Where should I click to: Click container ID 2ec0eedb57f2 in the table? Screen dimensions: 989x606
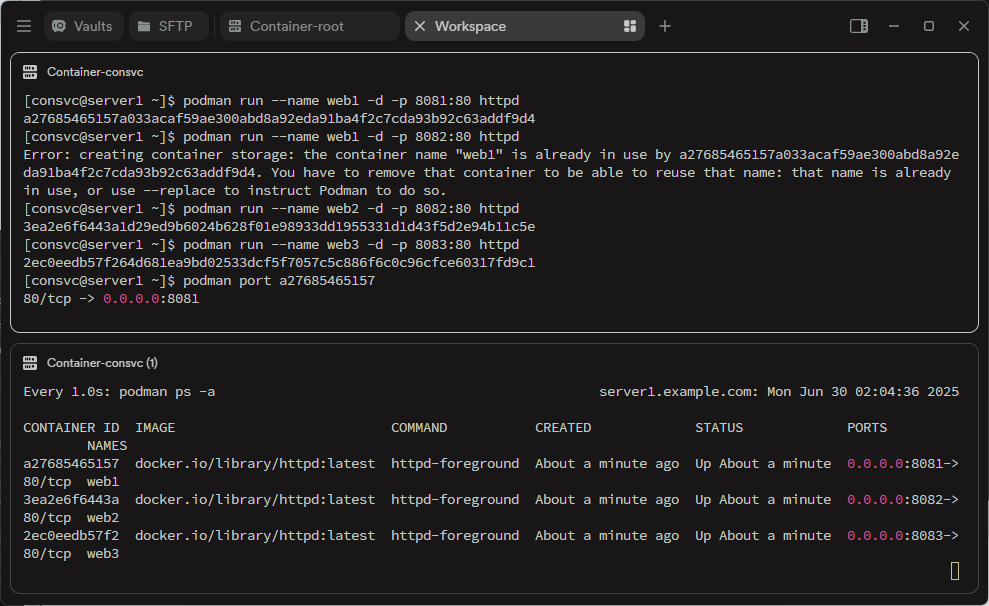point(71,535)
